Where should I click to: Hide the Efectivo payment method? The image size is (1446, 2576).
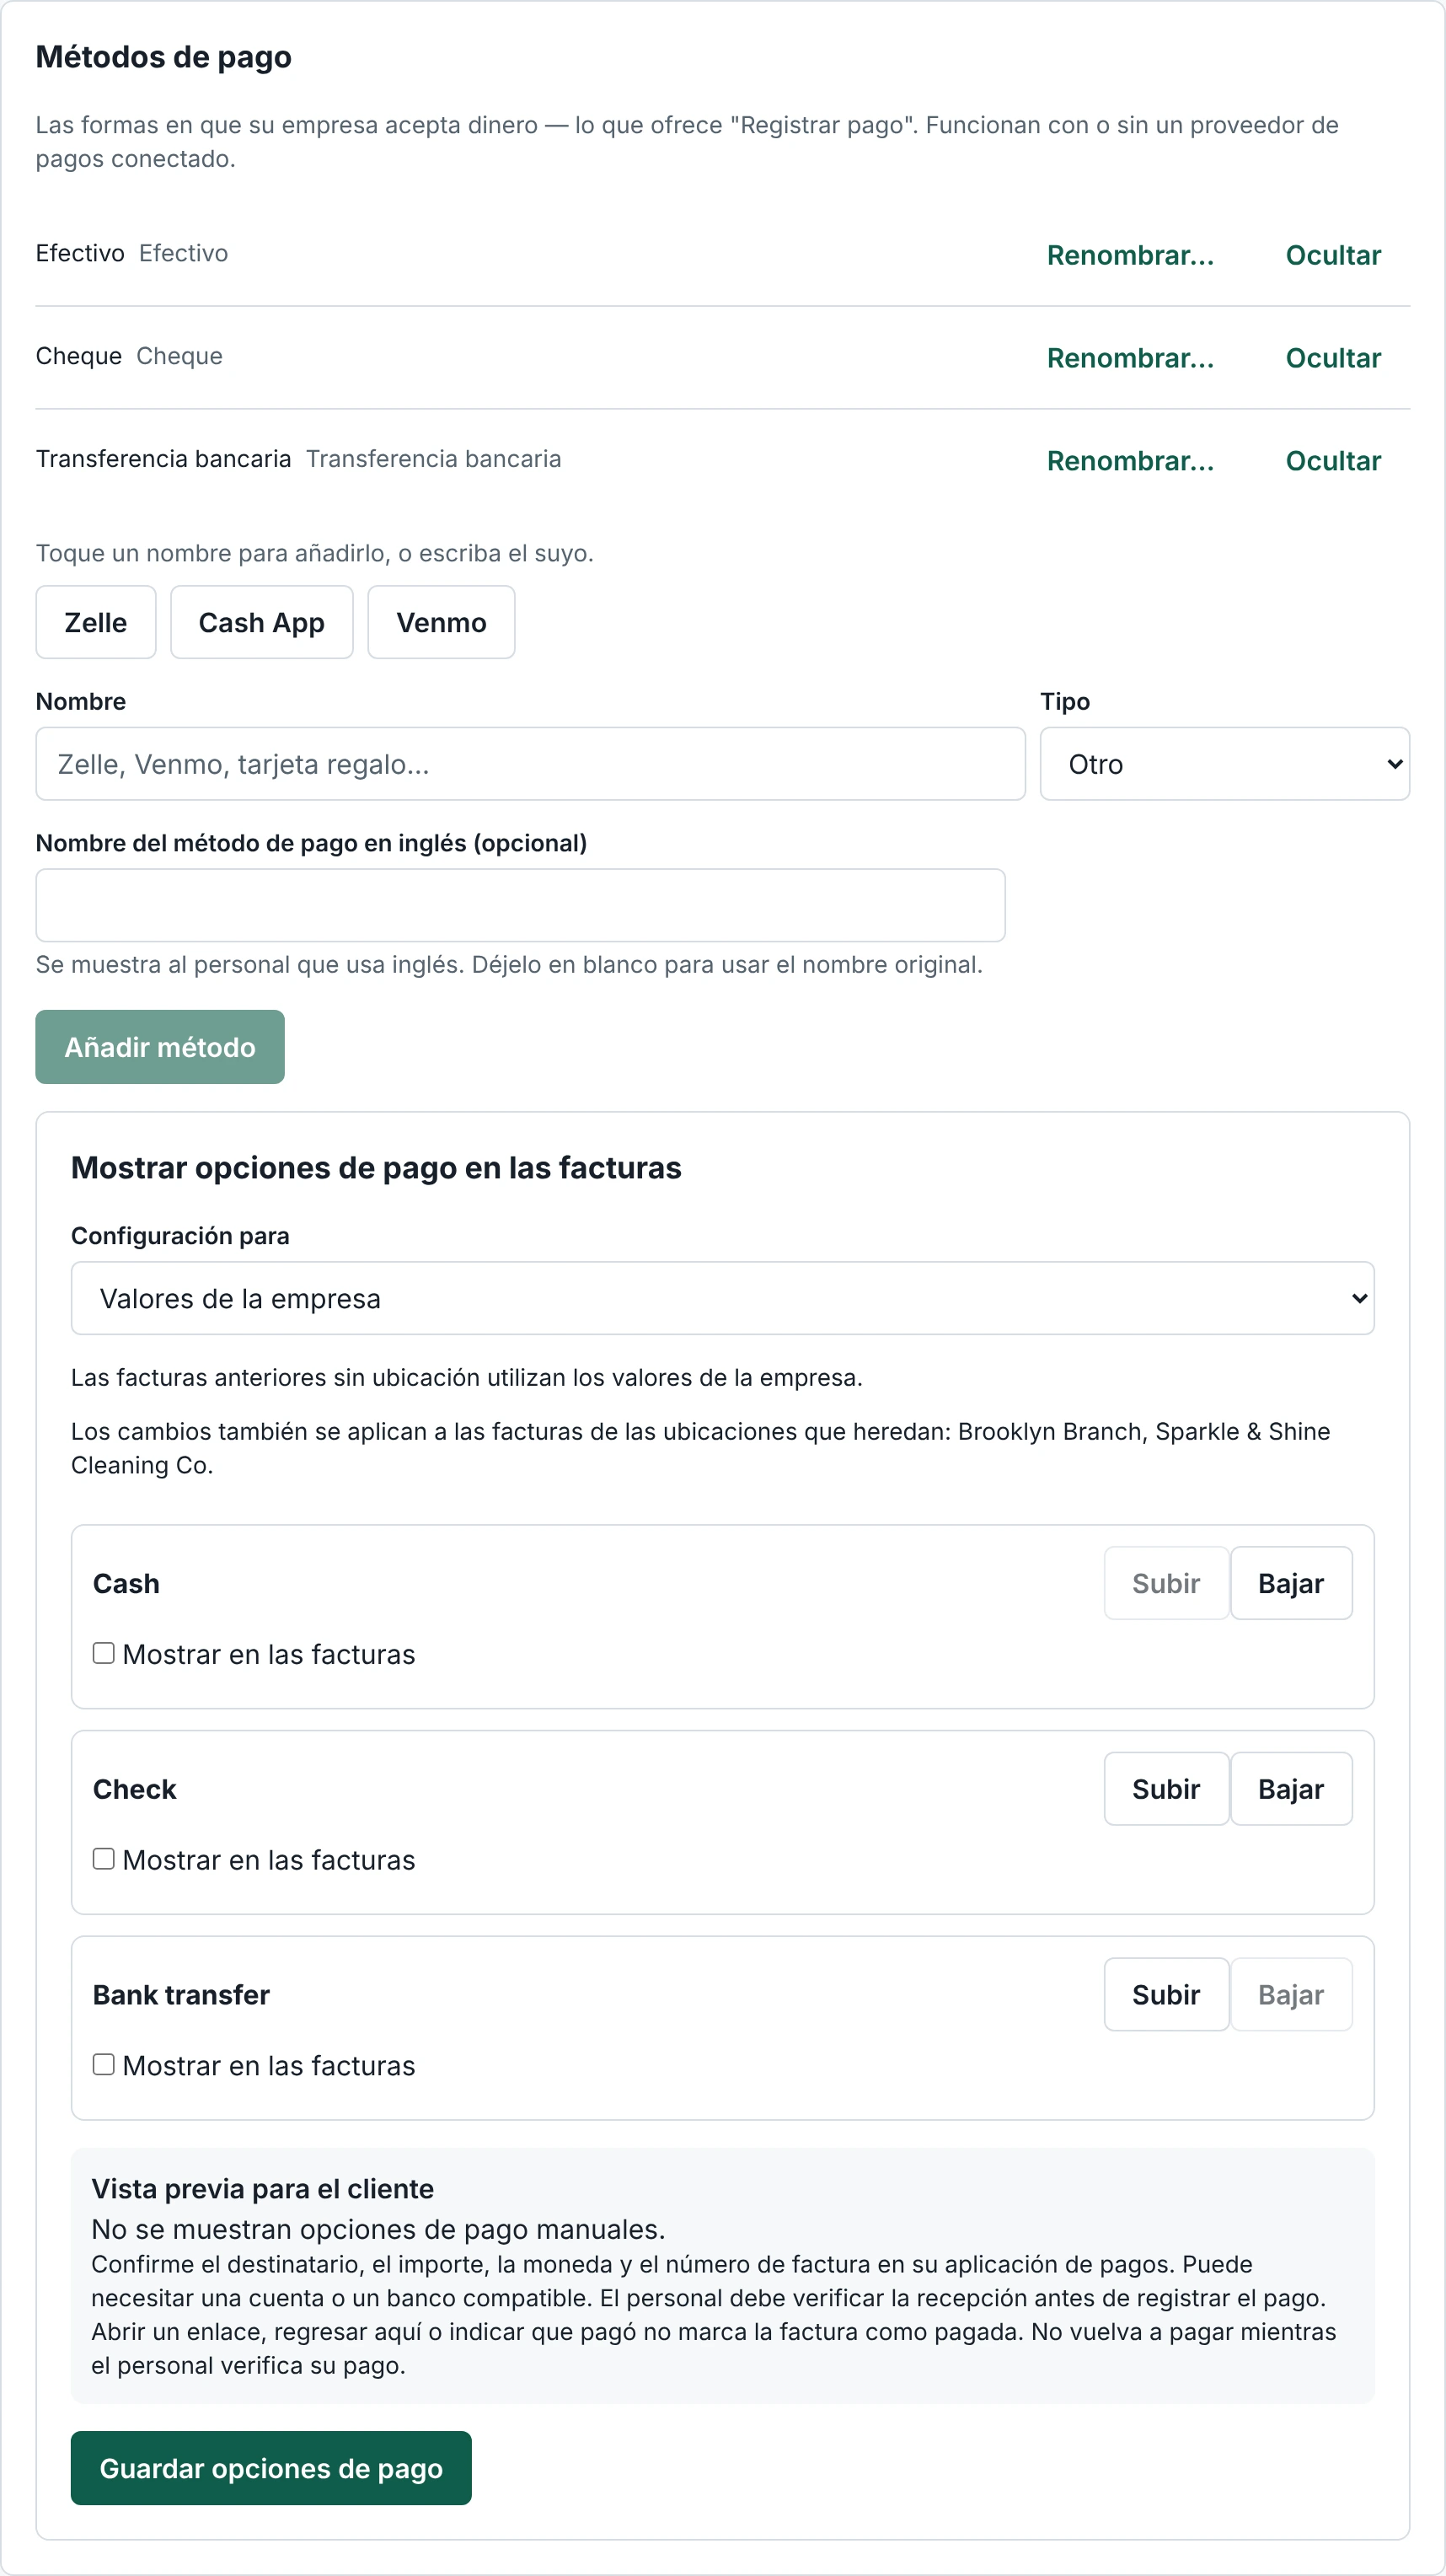pyautogui.click(x=1333, y=255)
